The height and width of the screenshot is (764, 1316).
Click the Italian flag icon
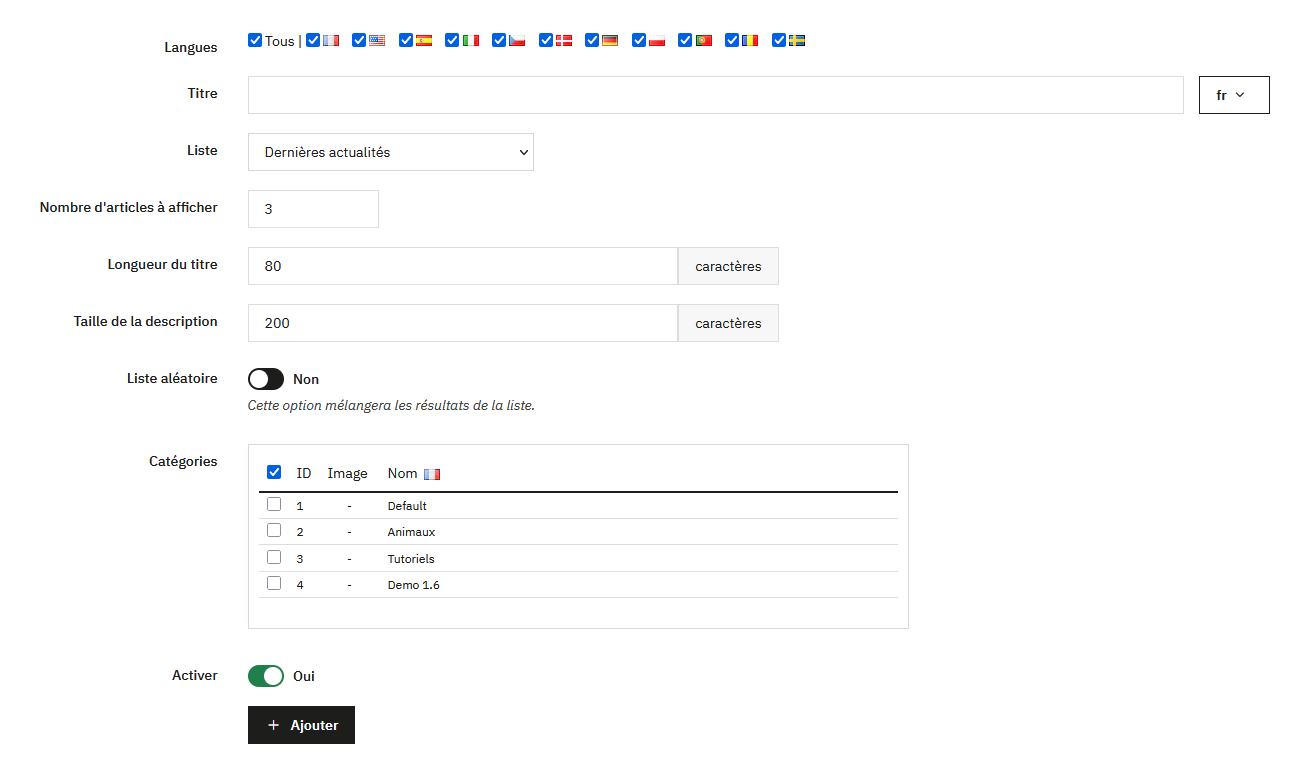pos(470,41)
